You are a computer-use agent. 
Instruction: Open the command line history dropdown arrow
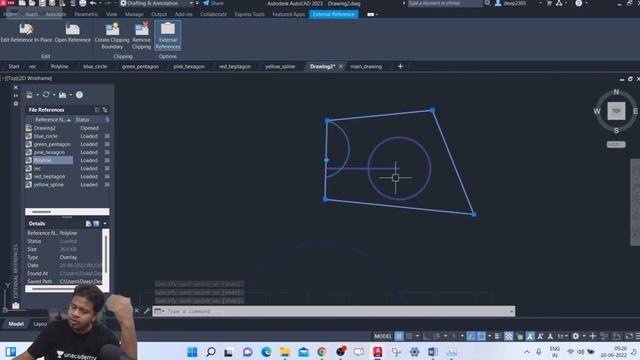tap(511, 311)
